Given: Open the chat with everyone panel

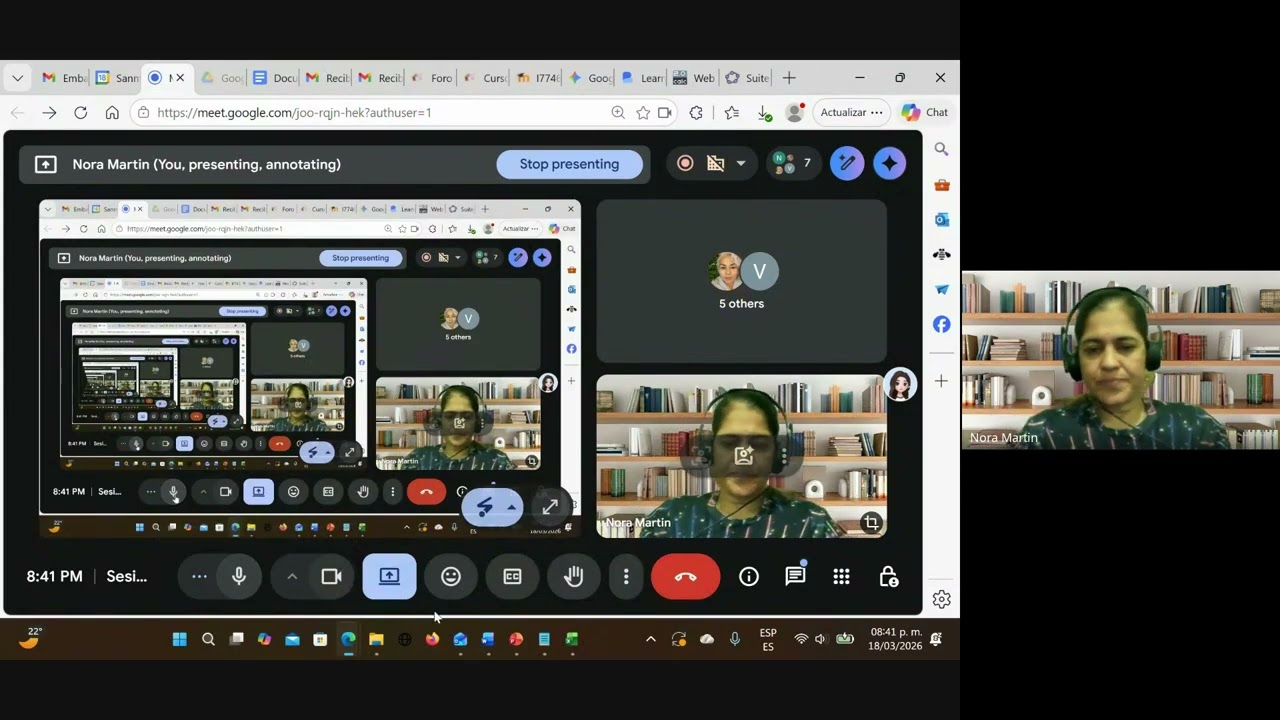Looking at the screenshot, I should click(795, 577).
